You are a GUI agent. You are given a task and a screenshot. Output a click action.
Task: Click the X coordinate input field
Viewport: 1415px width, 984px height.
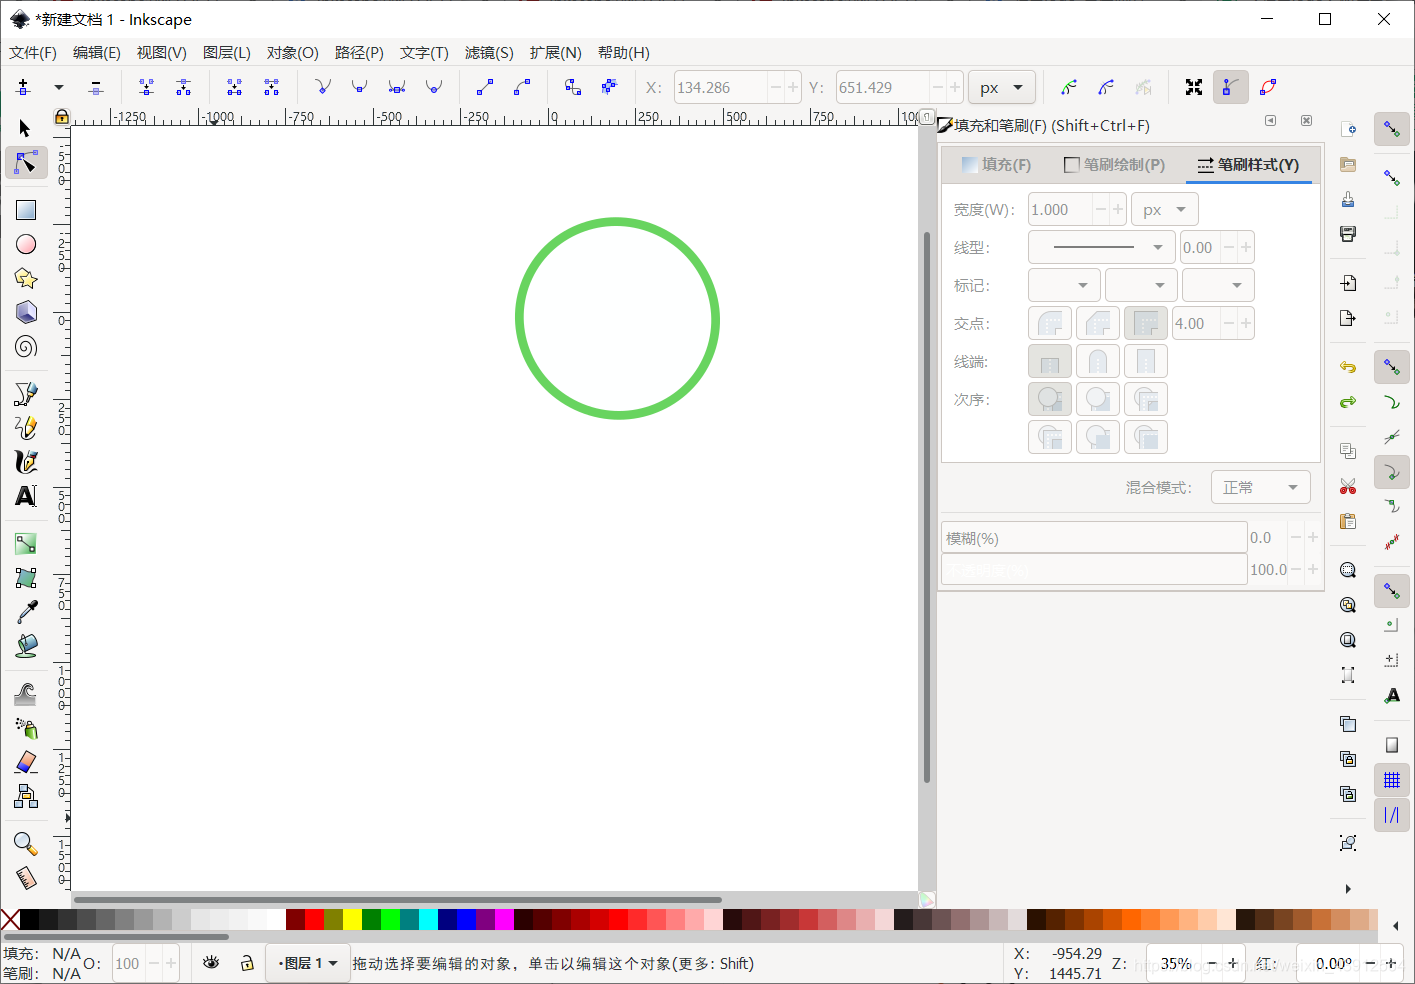tap(721, 88)
